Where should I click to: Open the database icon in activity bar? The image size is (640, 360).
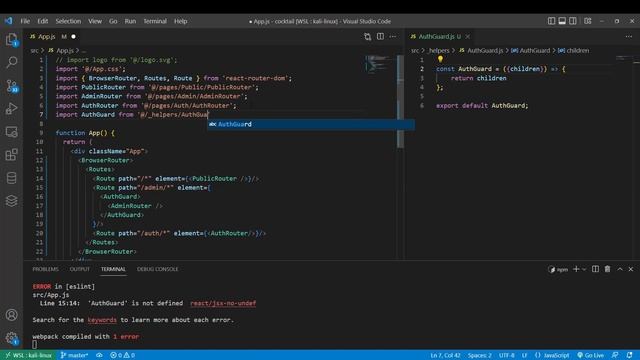click(11, 178)
